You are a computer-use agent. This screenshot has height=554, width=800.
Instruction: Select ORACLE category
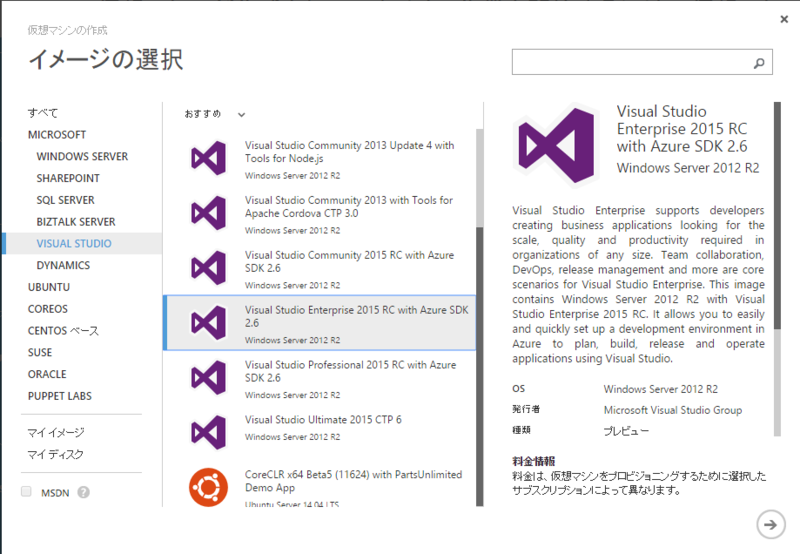click(x=47, y=374)
